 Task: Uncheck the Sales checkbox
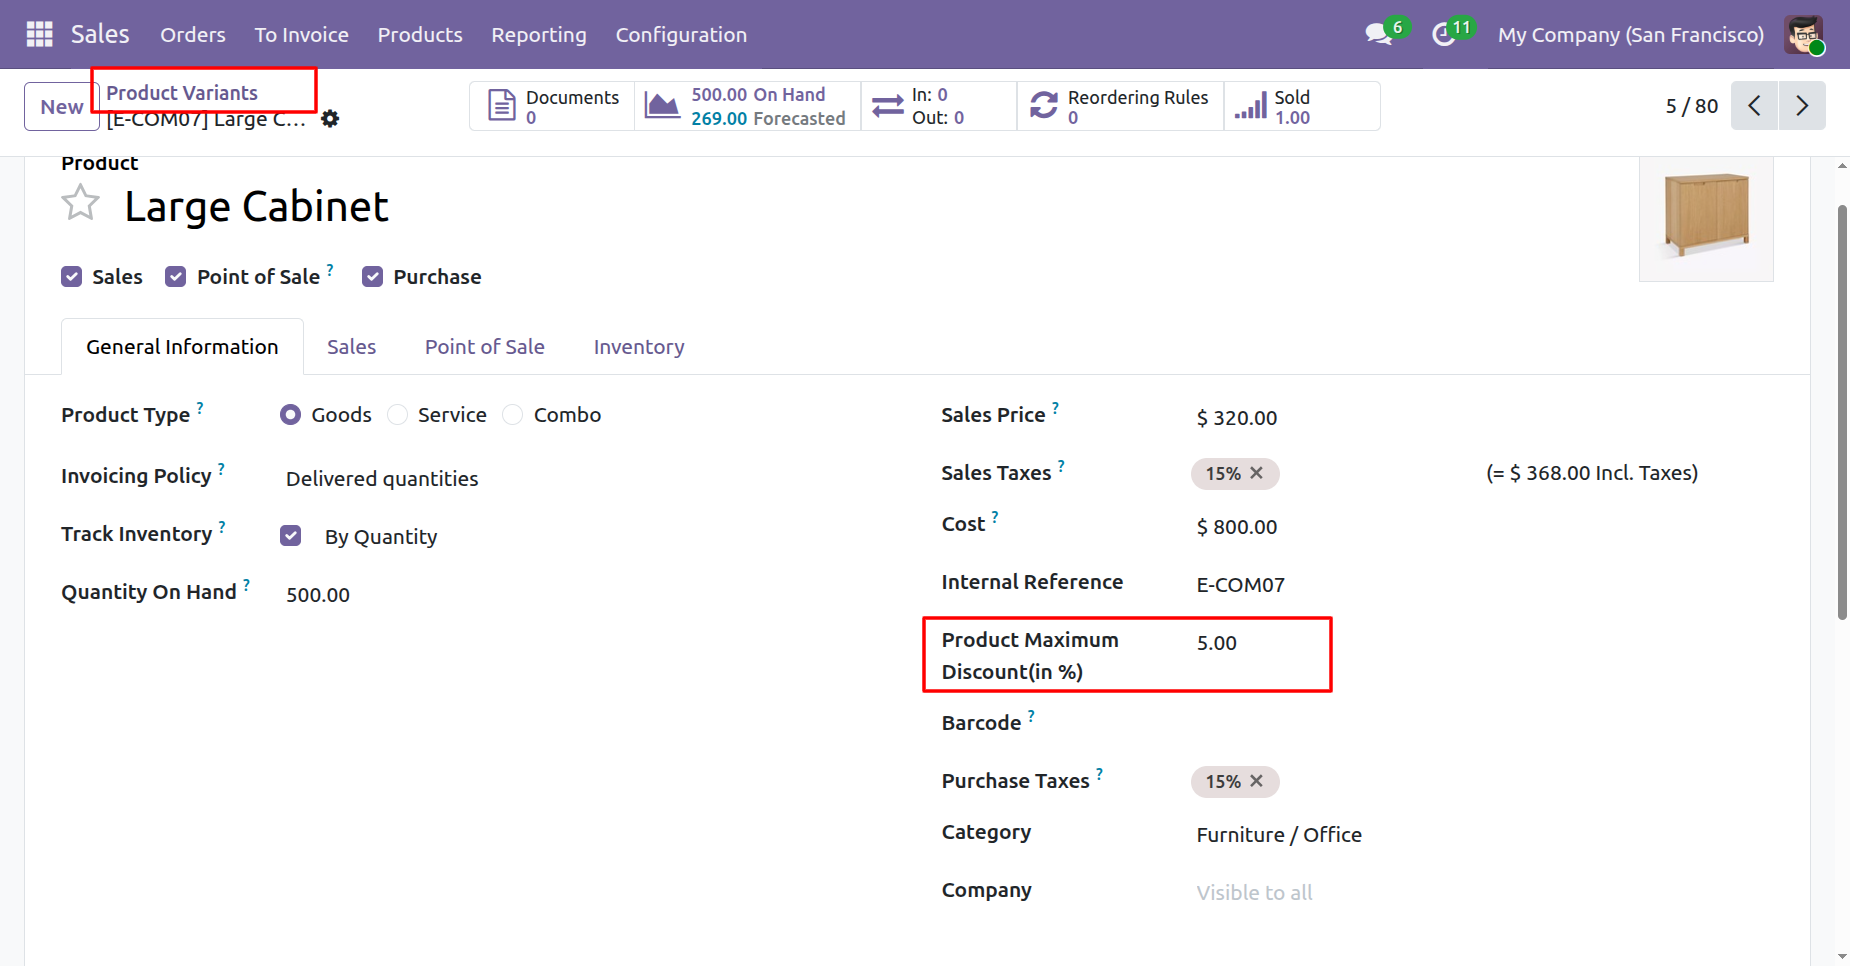click(71, 277)
